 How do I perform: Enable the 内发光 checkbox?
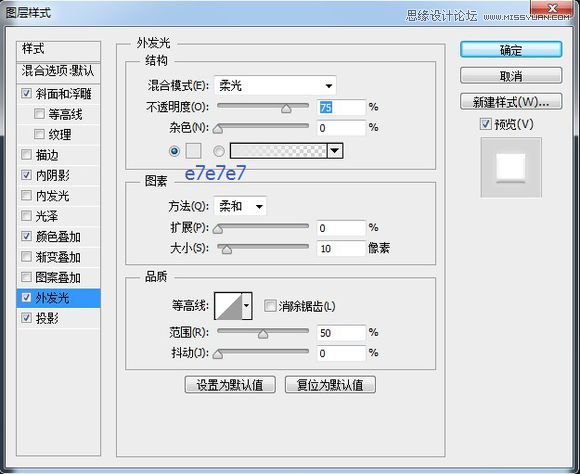(26, 195)
